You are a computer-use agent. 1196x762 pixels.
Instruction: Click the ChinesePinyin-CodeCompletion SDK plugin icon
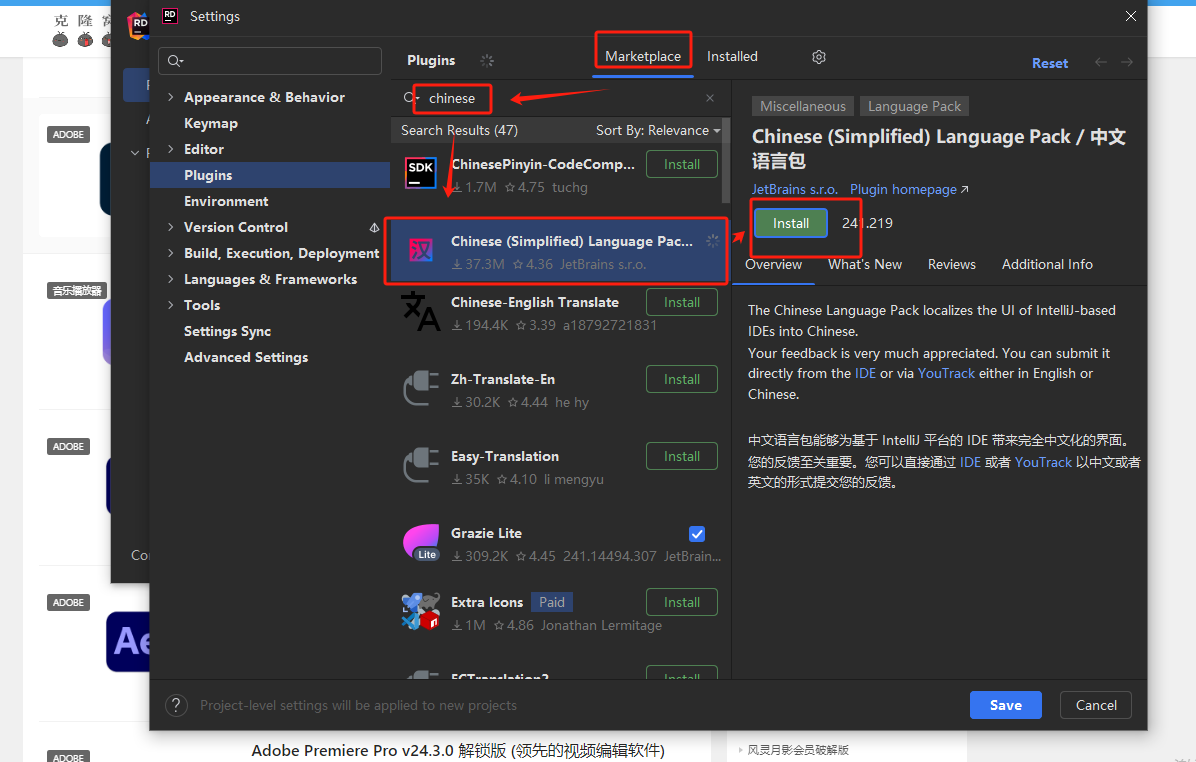click(x=420, y=173)
